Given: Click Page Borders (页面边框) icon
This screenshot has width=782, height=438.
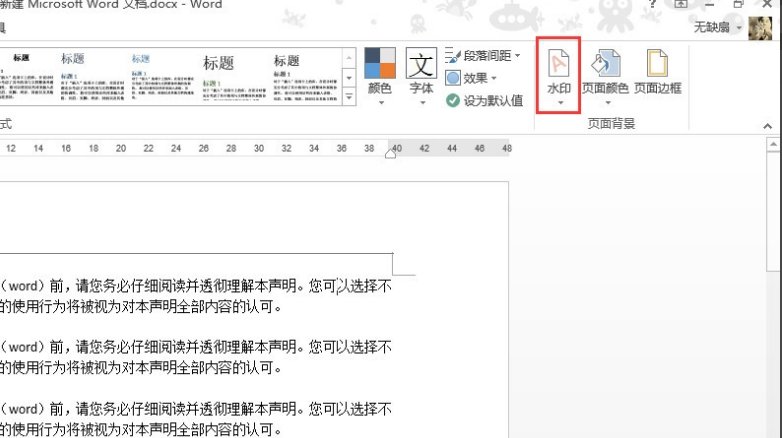Looking at the screenshot, I should (657, 72).
